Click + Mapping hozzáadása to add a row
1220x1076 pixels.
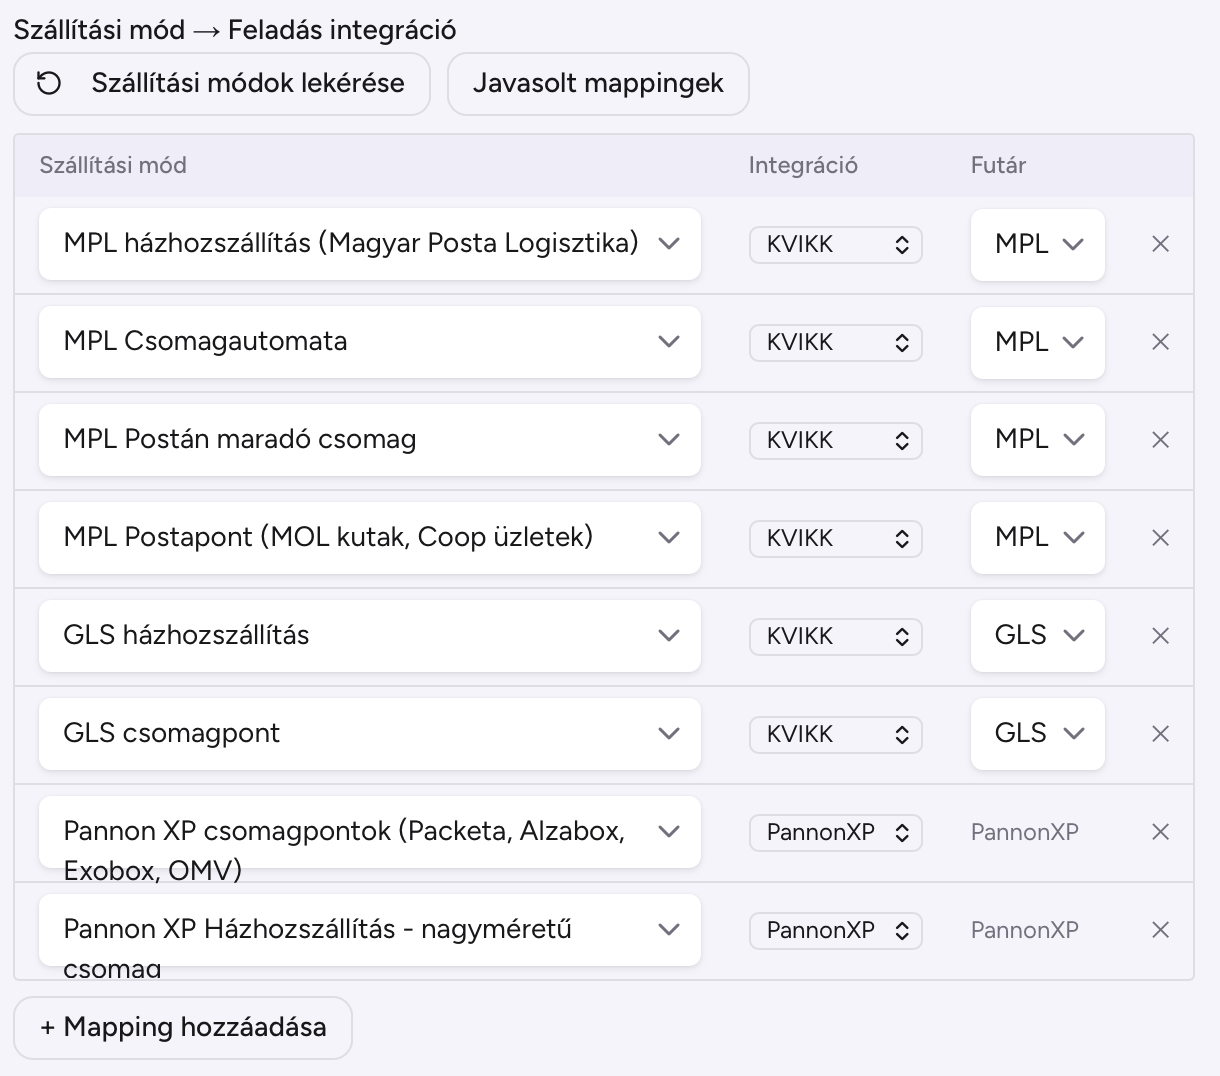click(183, 1028)
